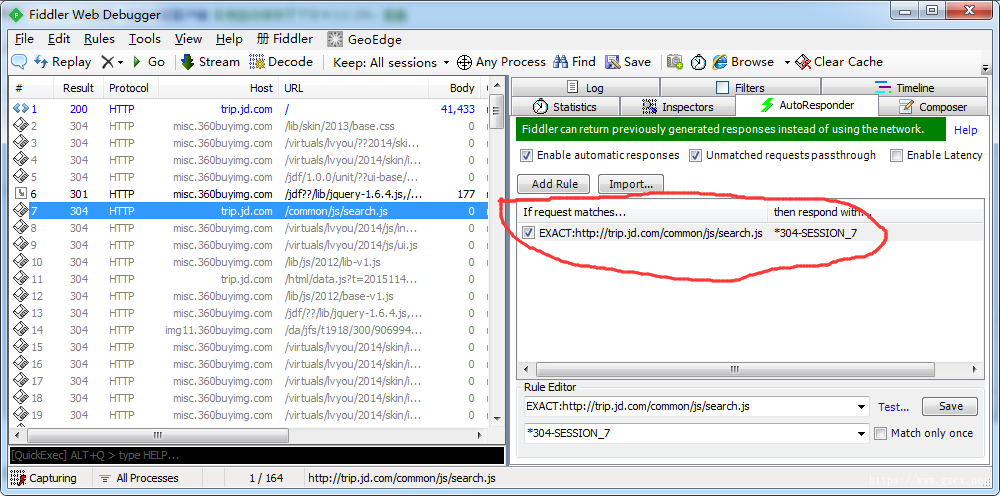Select session 11 /html/data.js row
The height and width of the screenshot is (496, 1000).
[x=249, y=279]
